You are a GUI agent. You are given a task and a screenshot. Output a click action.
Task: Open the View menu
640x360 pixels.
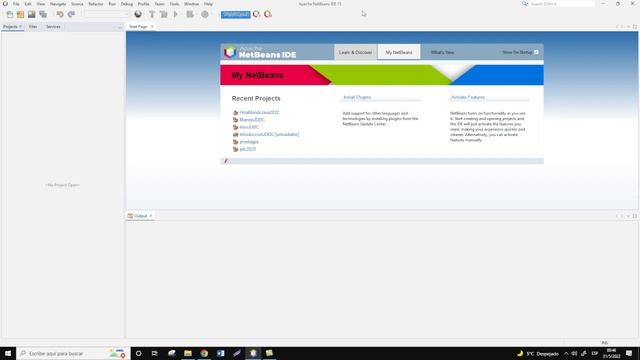click(x=41, y=4)
